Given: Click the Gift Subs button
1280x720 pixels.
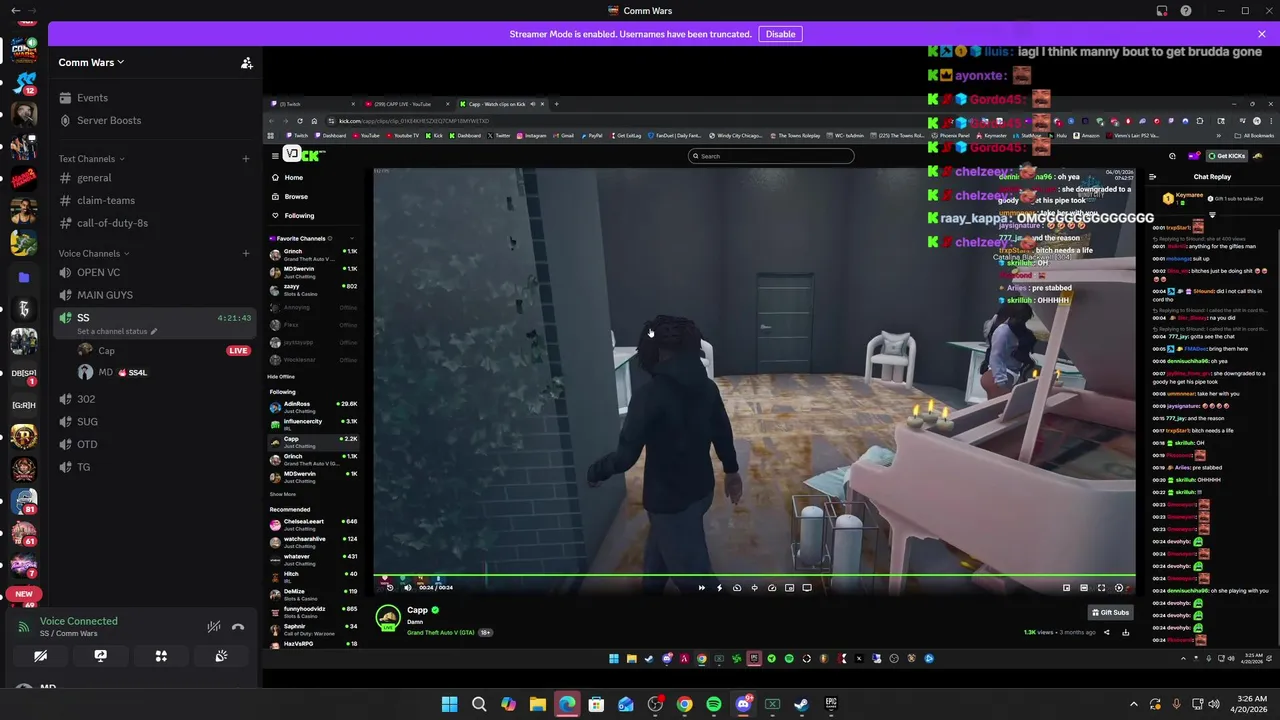Looking at the screenshot, I should 1110,612.
